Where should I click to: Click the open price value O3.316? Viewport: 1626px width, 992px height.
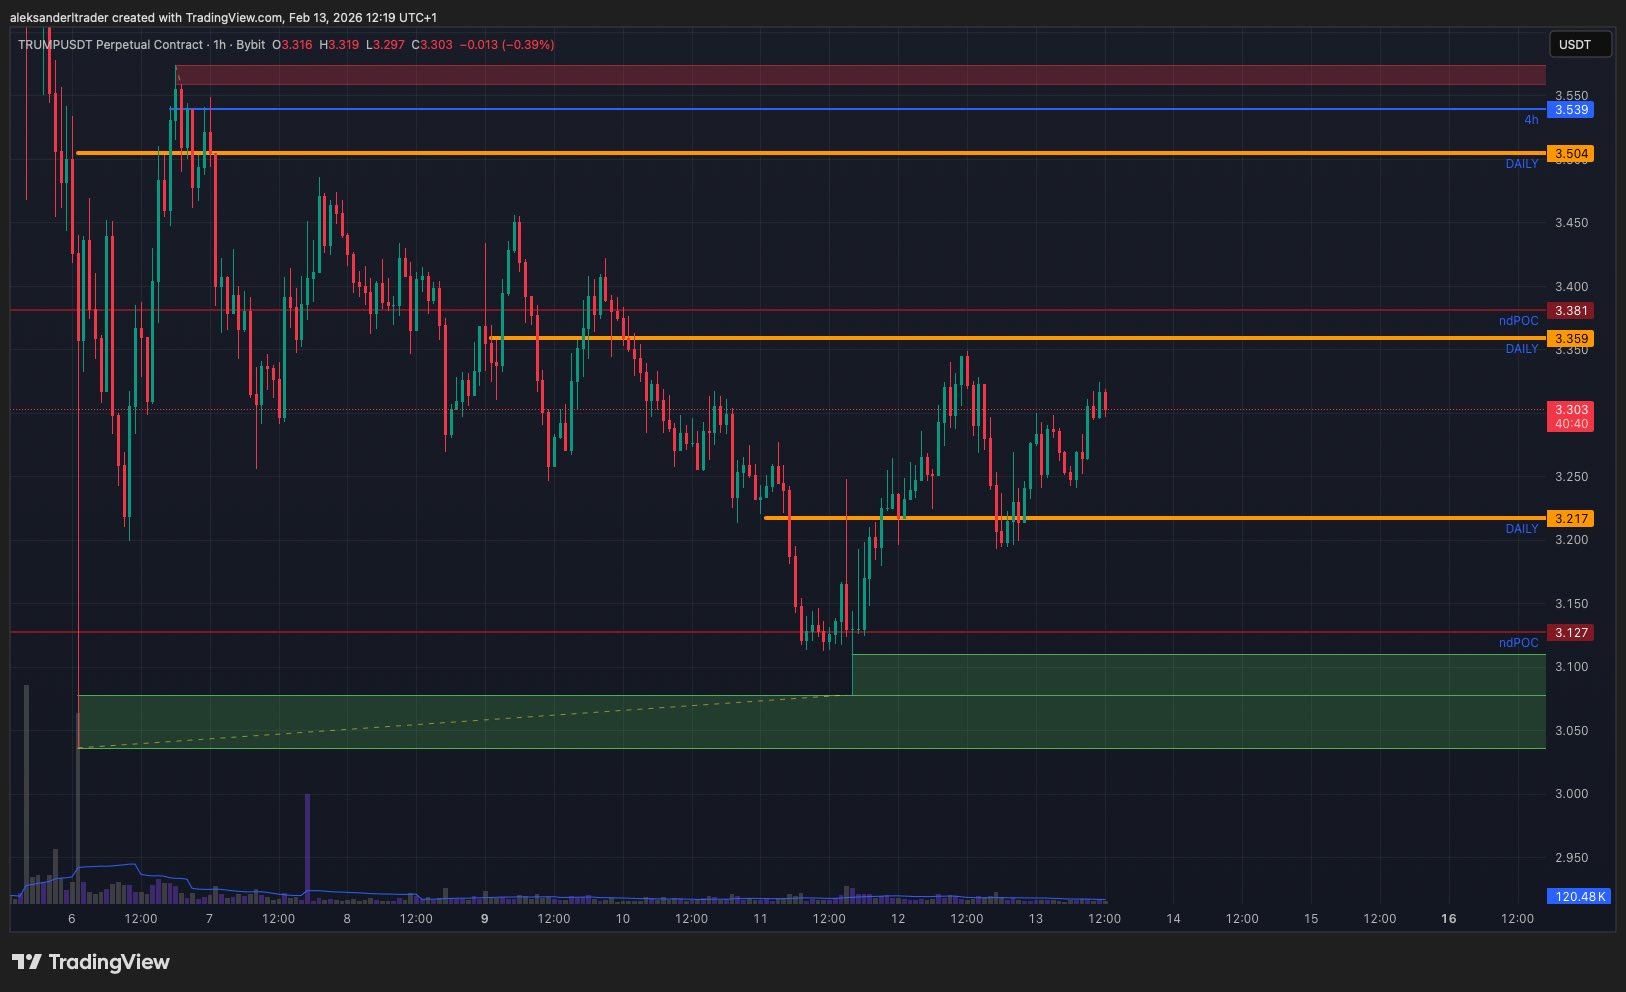292,45
